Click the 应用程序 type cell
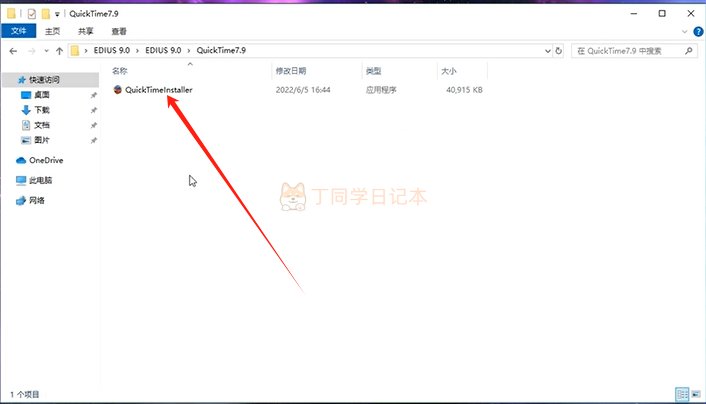The width and height of the screenshot is (706, 404). [x=381, y=90]
